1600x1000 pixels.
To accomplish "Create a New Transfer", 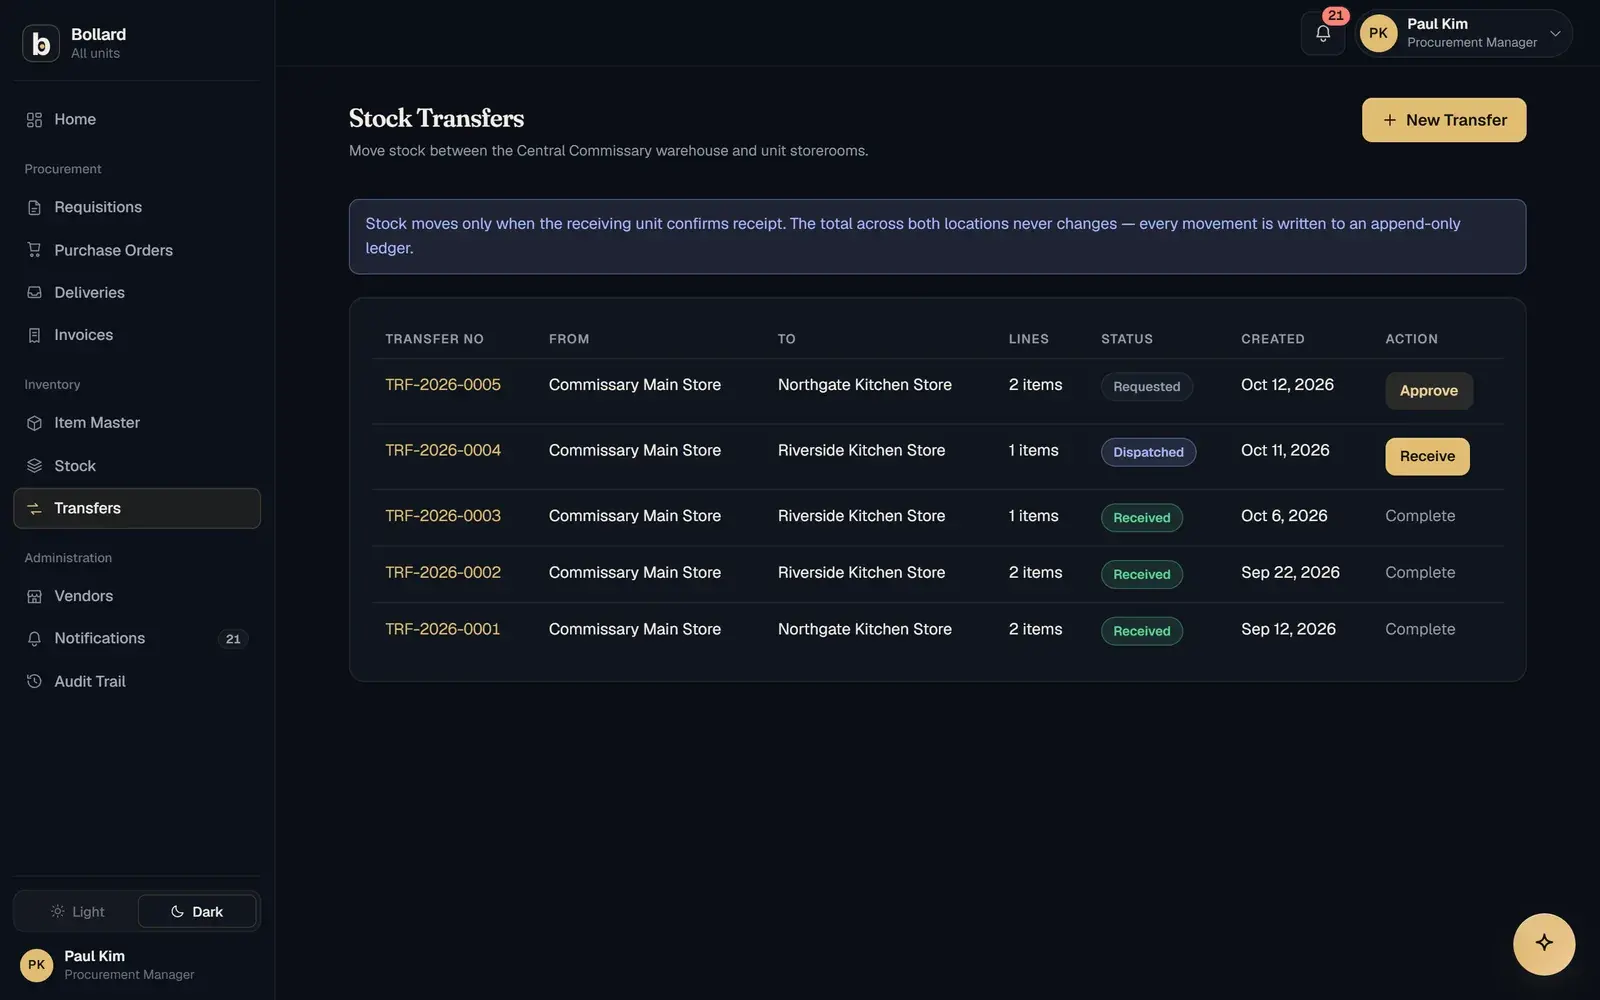I will [1444, 120].
